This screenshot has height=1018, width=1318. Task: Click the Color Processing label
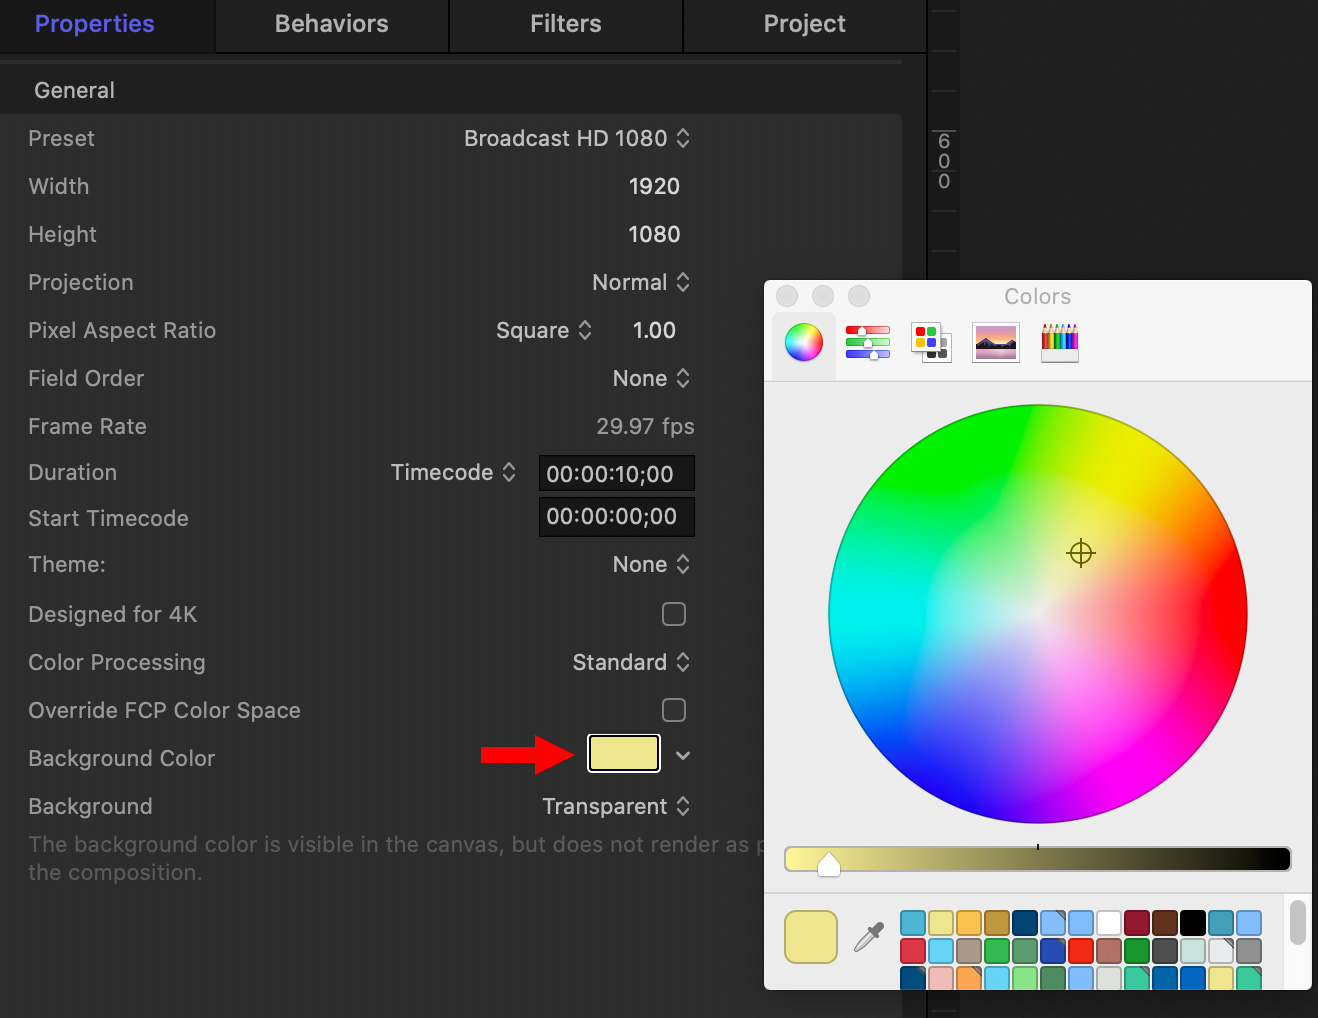point(117,662)
